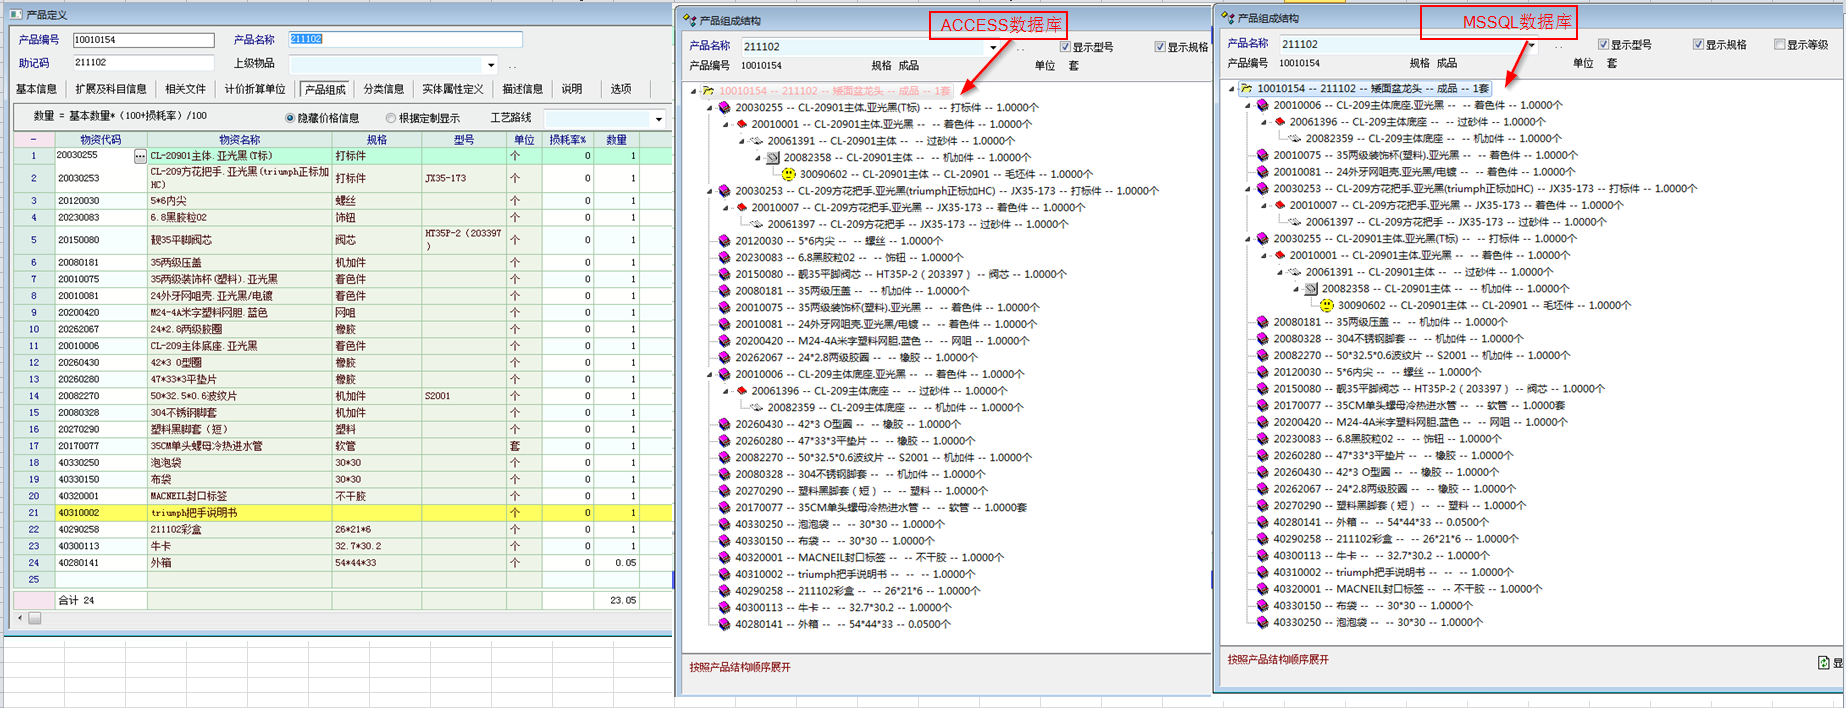This screenshot has width=1846, height=708.
Task: Switch to the 基本信息 tab
Action: click(36, 89)
